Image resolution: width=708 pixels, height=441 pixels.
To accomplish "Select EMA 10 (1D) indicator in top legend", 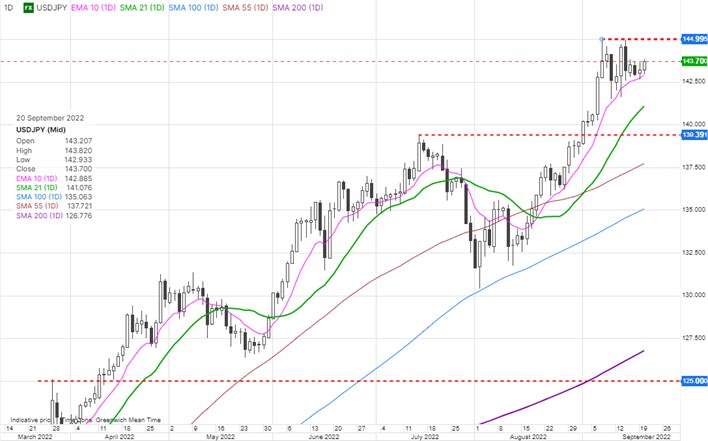I will (x=93, y=8).
